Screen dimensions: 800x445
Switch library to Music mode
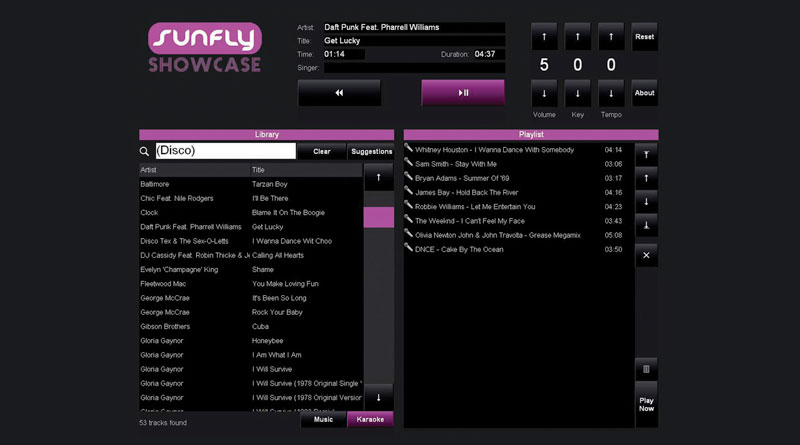323,419
